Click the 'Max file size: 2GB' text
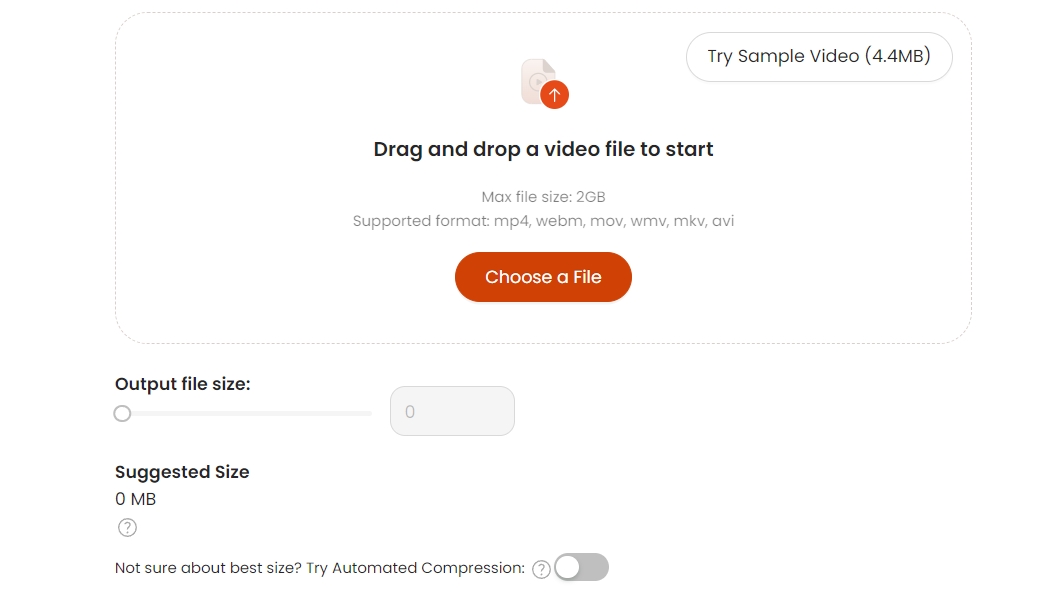Viewport: 1062px width, 616px height. pyautogui.click(x=543, y=197)
